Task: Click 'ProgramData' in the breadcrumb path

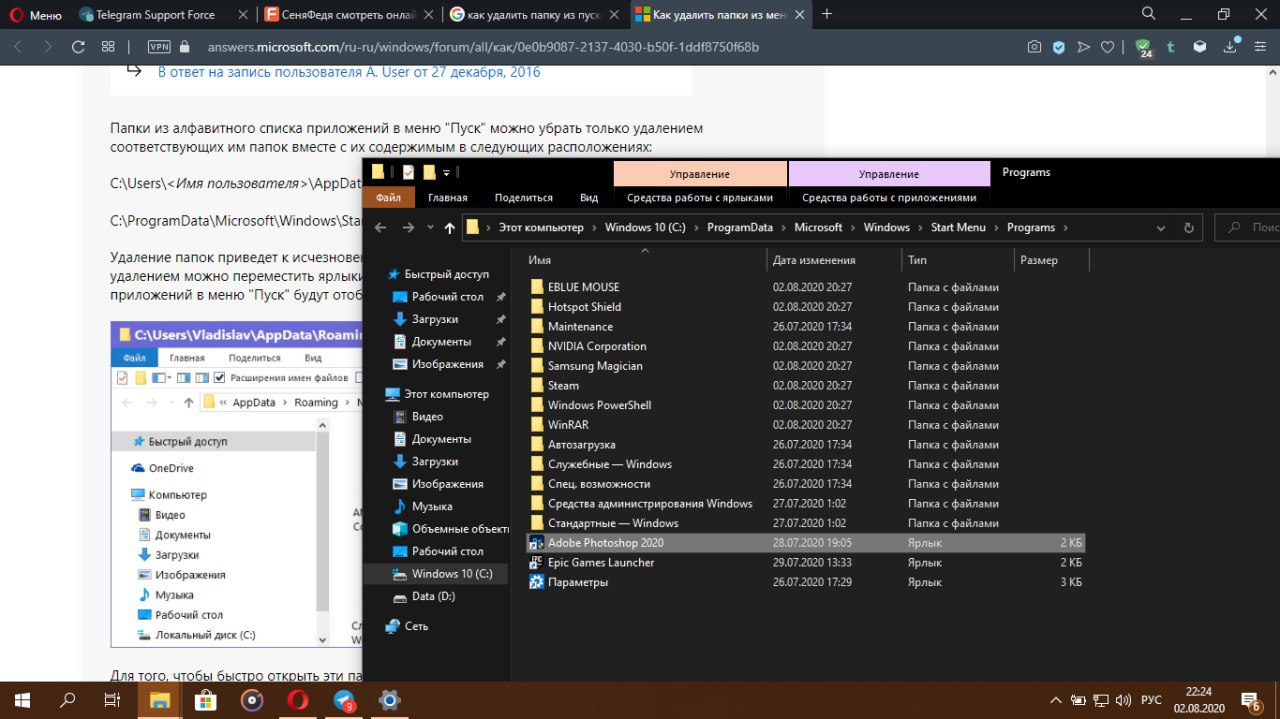Action: (x=740, y=227)
